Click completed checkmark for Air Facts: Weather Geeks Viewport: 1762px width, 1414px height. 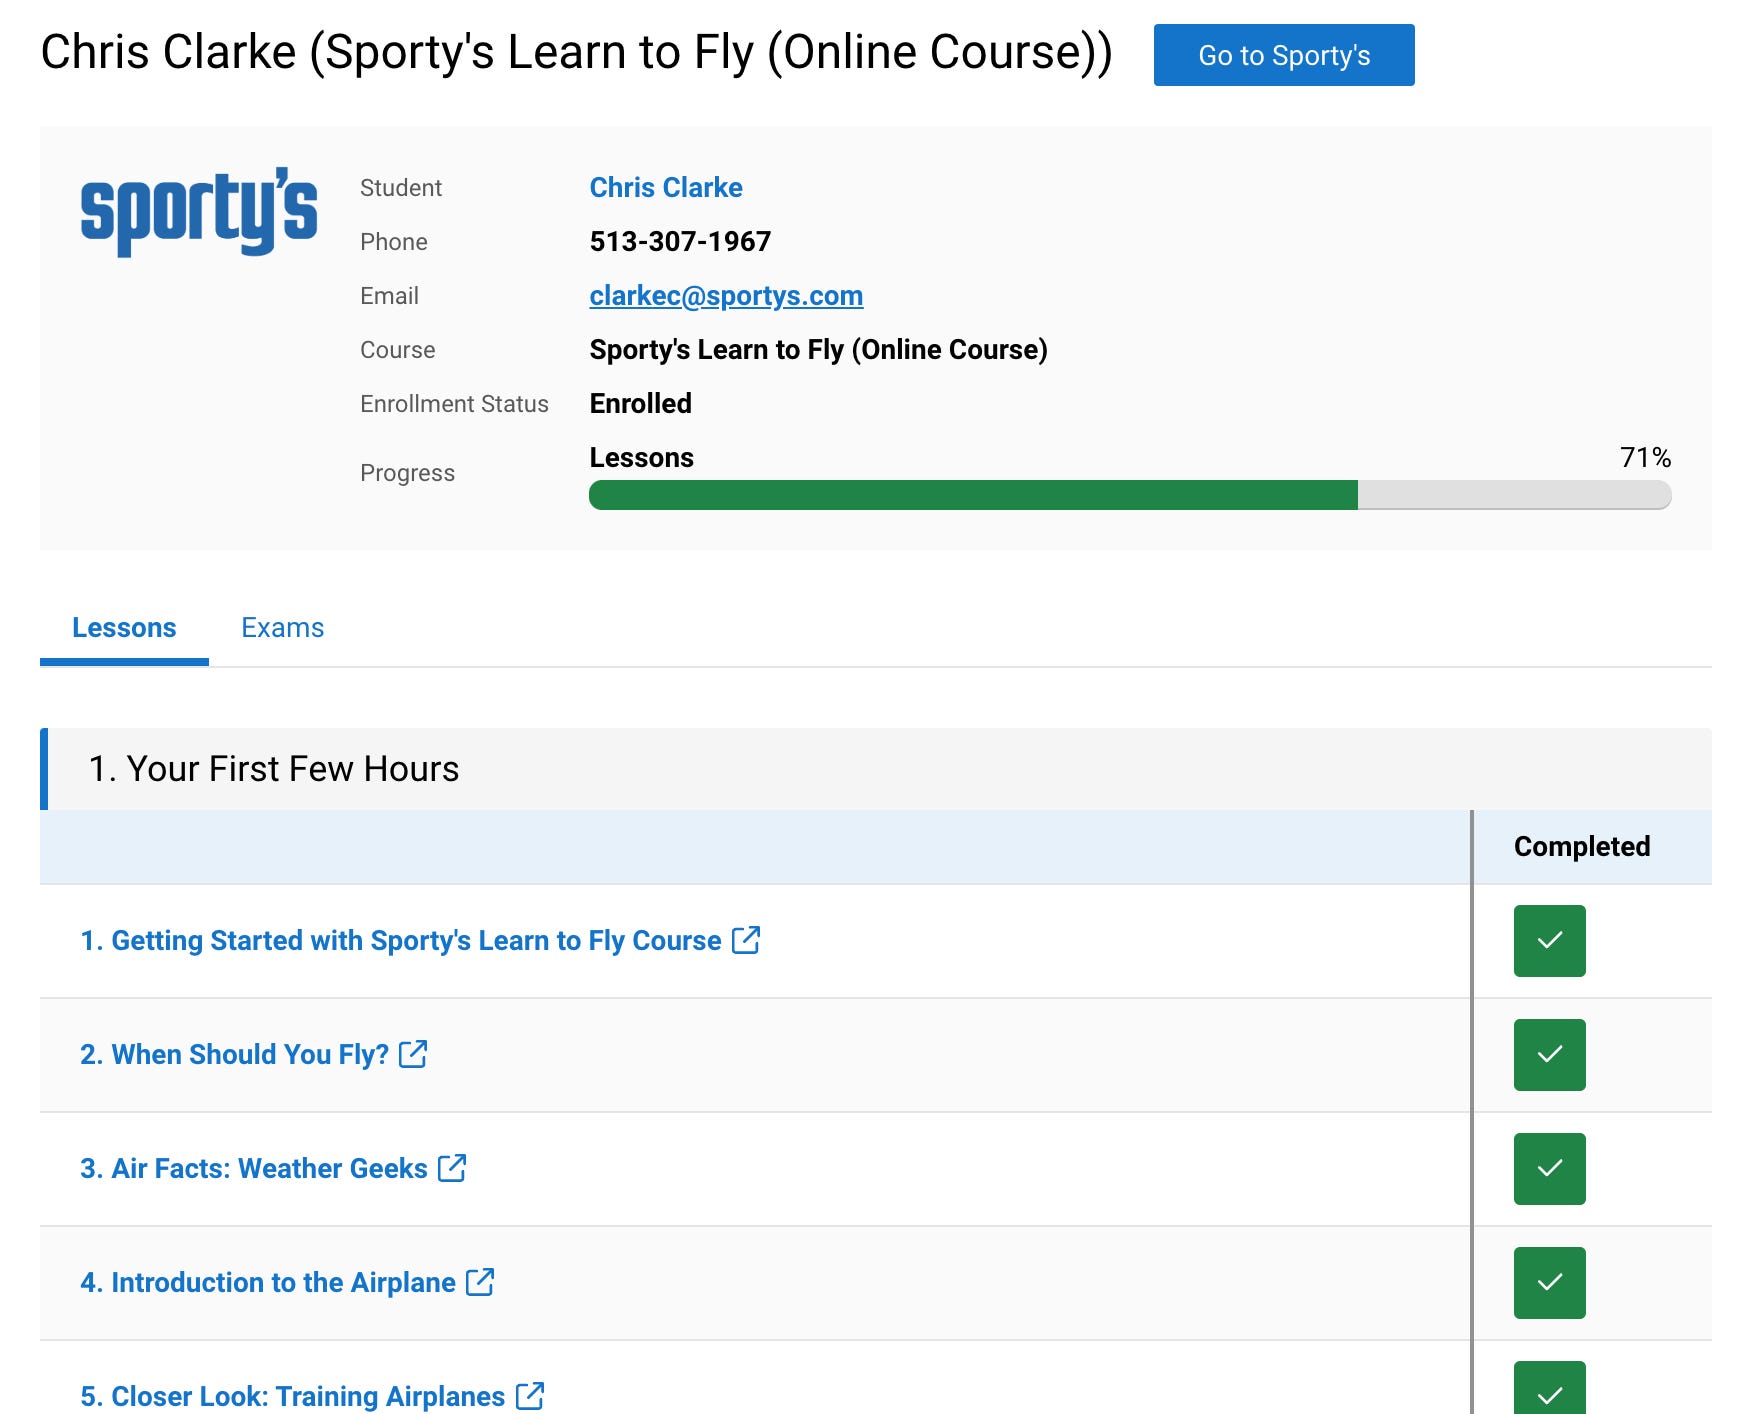pyautogui.click(x=1550, y=1169)
